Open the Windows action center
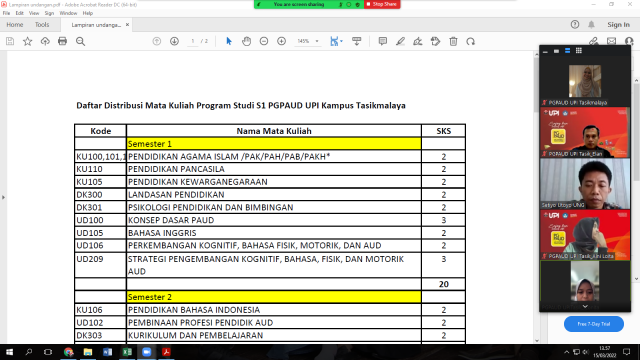This screenshot has width=640, height=360. (627, 352)
